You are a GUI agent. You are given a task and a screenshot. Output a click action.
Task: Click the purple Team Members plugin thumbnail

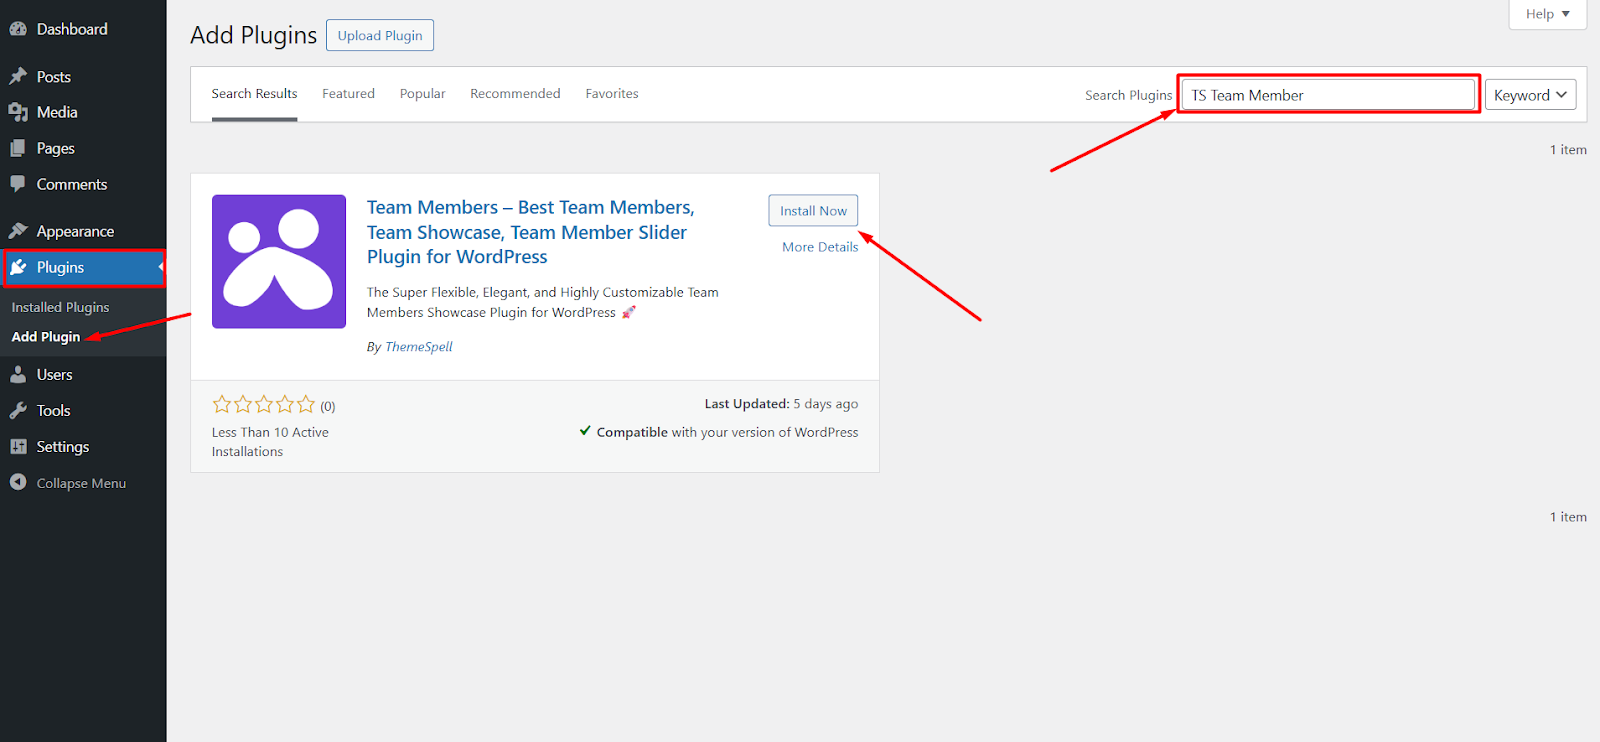click(x=279, y=261)
